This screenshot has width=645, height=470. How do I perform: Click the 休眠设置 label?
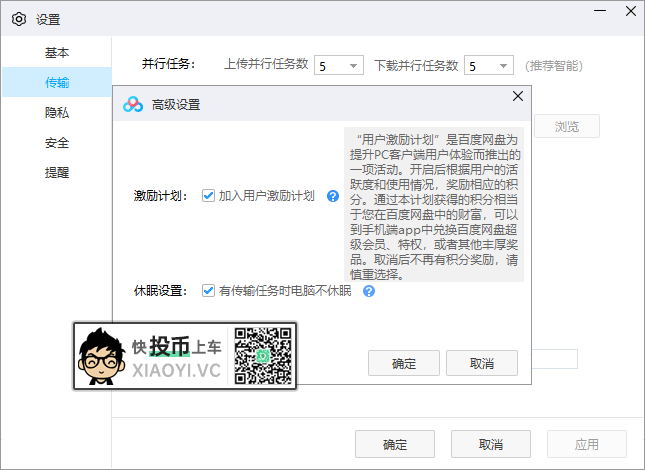pyautogui.click(x=161, y=291)
